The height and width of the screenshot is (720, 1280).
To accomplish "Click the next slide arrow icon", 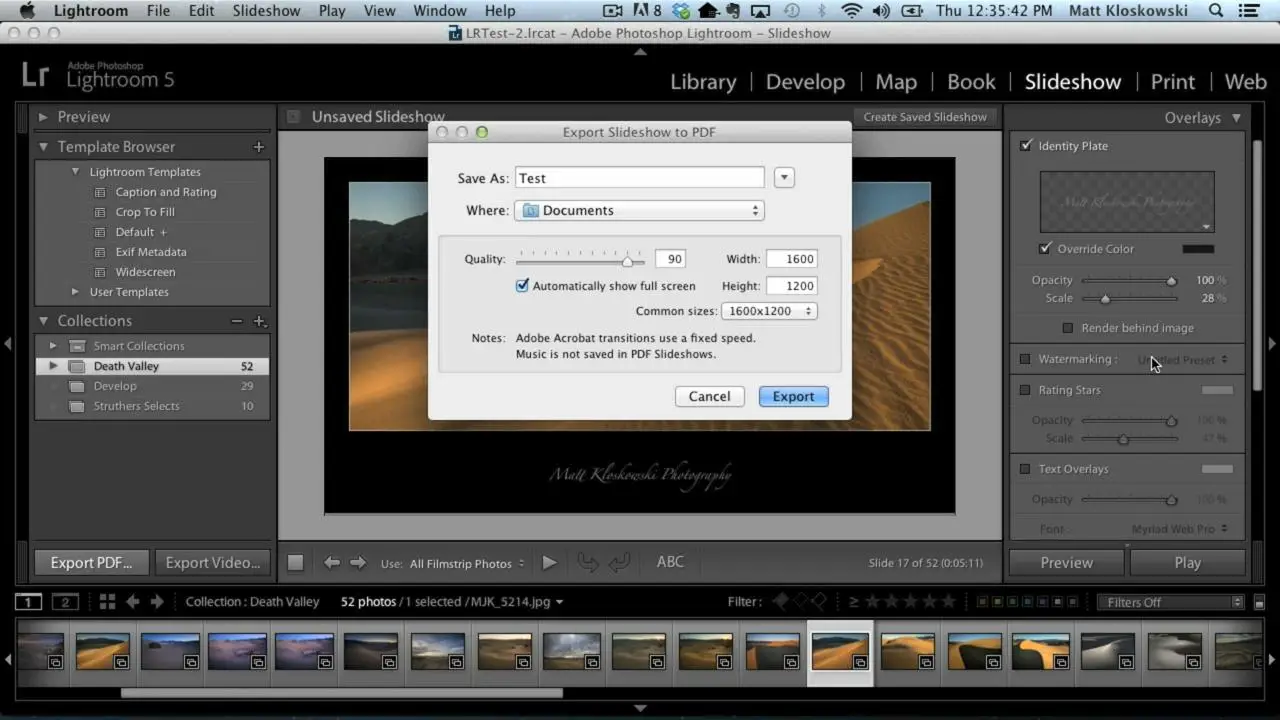I will [x=359, y=562].
